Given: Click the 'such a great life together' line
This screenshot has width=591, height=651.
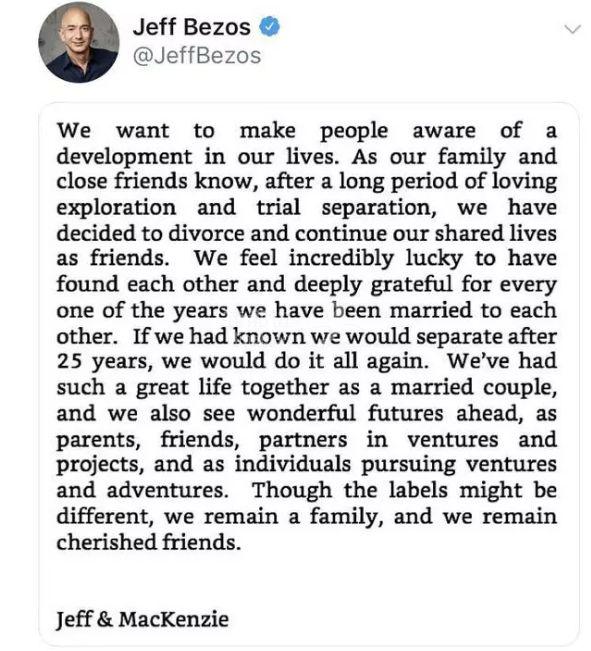Looking at the screenshot, I should point(307,387).
